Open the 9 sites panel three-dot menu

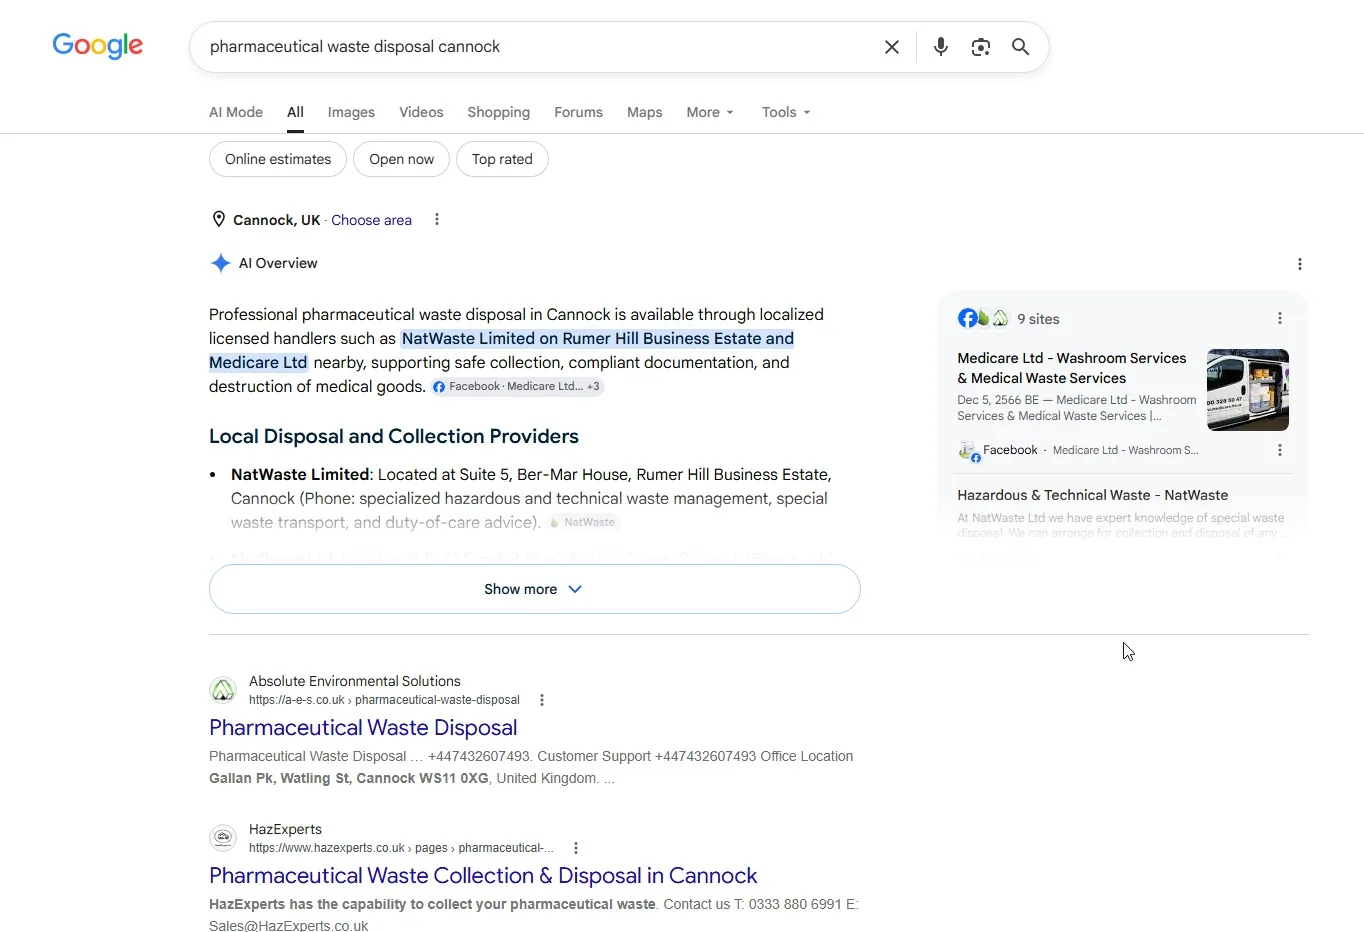1280,318
